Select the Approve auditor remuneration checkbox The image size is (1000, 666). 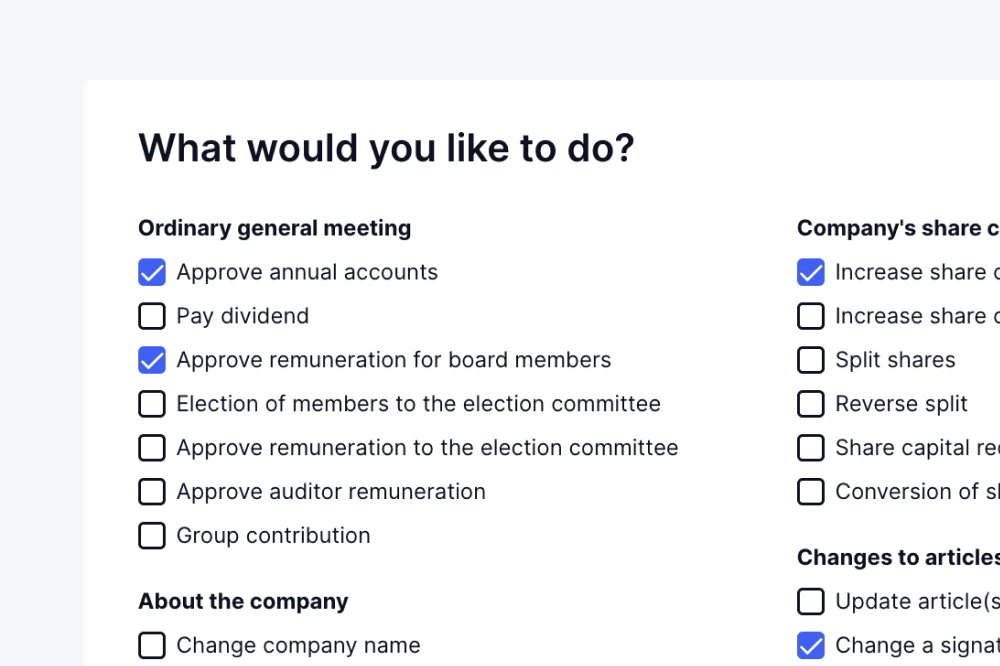click(152, 492)
